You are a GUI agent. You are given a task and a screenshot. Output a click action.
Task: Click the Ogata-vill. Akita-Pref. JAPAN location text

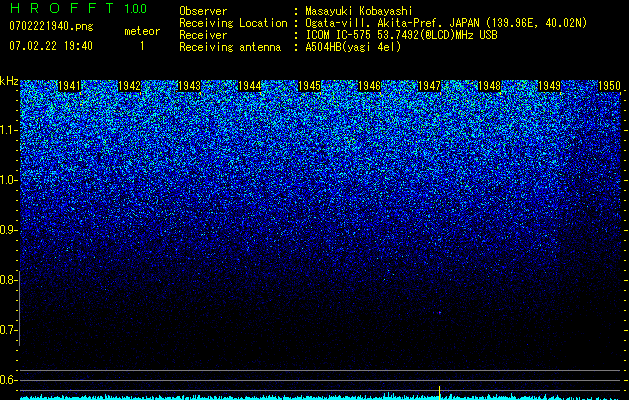coord(446,23)
